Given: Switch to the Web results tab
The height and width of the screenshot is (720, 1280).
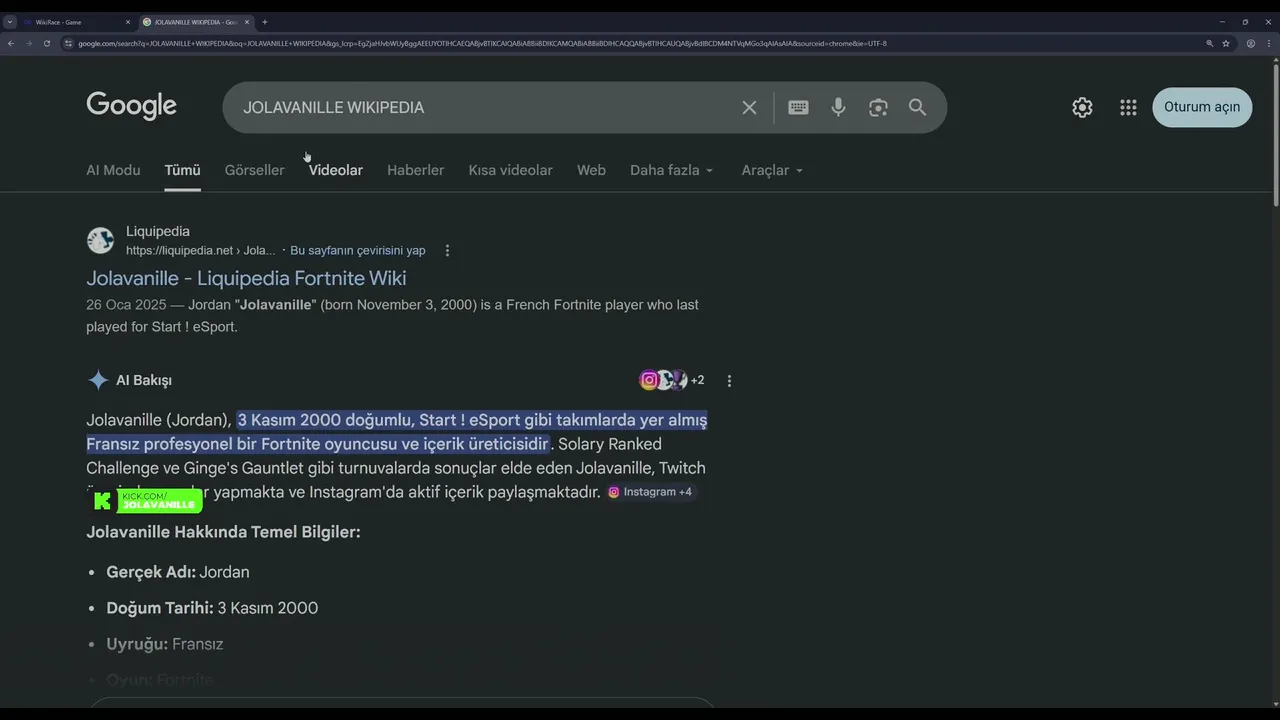Looking at the screenshot, I should coord(591,170).
